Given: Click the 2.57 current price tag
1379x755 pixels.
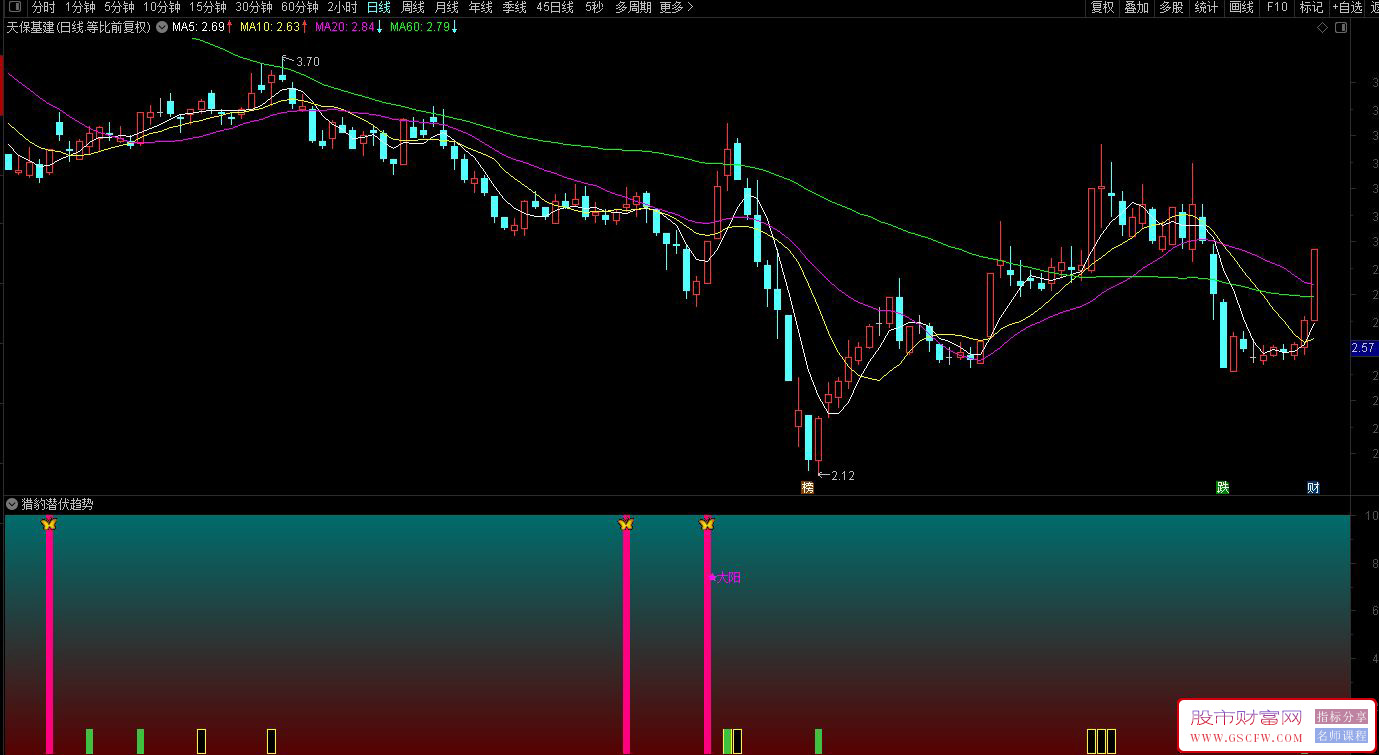Looking at the screenshot, I should click(1363, 348).
